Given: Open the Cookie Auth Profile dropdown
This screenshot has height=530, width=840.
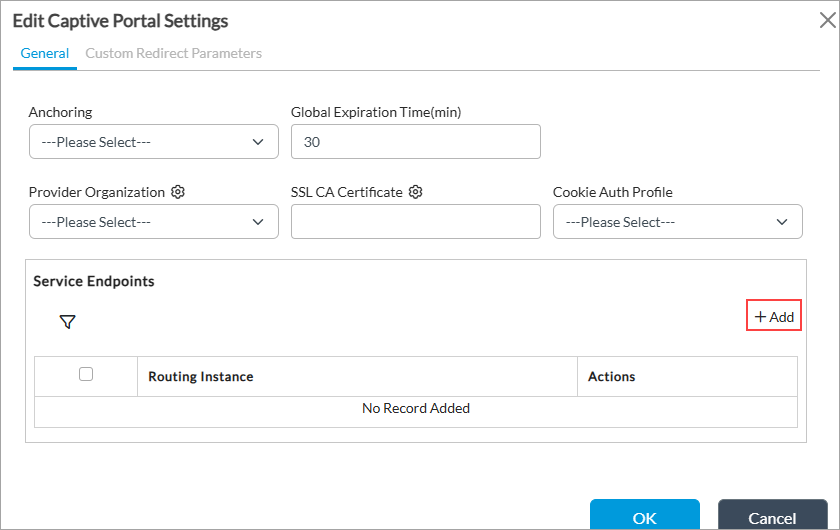Looking at the screenshot, I should click(x=678, y=221).
